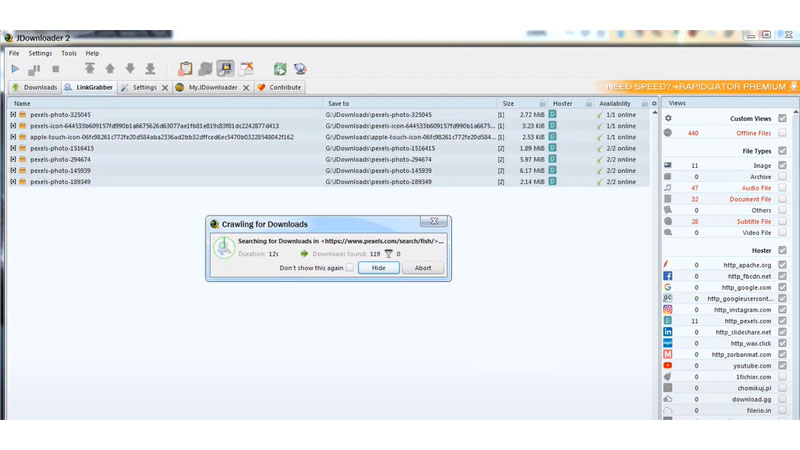The image size is (800, 450).
Task: Select the LinkGrabber tab
Action: [x=89, y=87]
